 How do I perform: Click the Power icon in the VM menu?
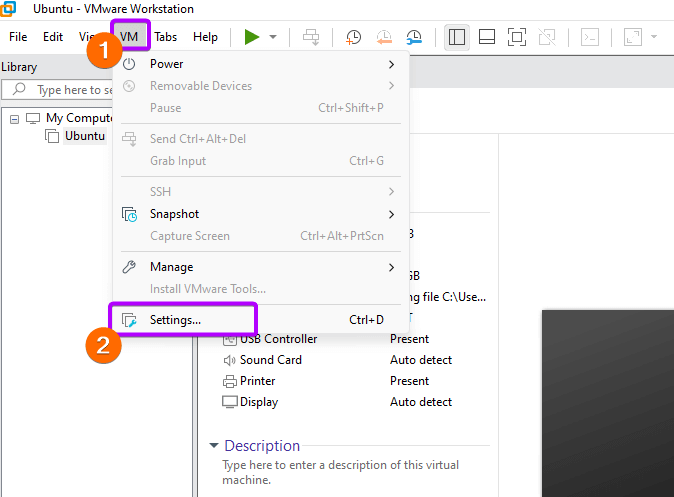coord(129,64)
